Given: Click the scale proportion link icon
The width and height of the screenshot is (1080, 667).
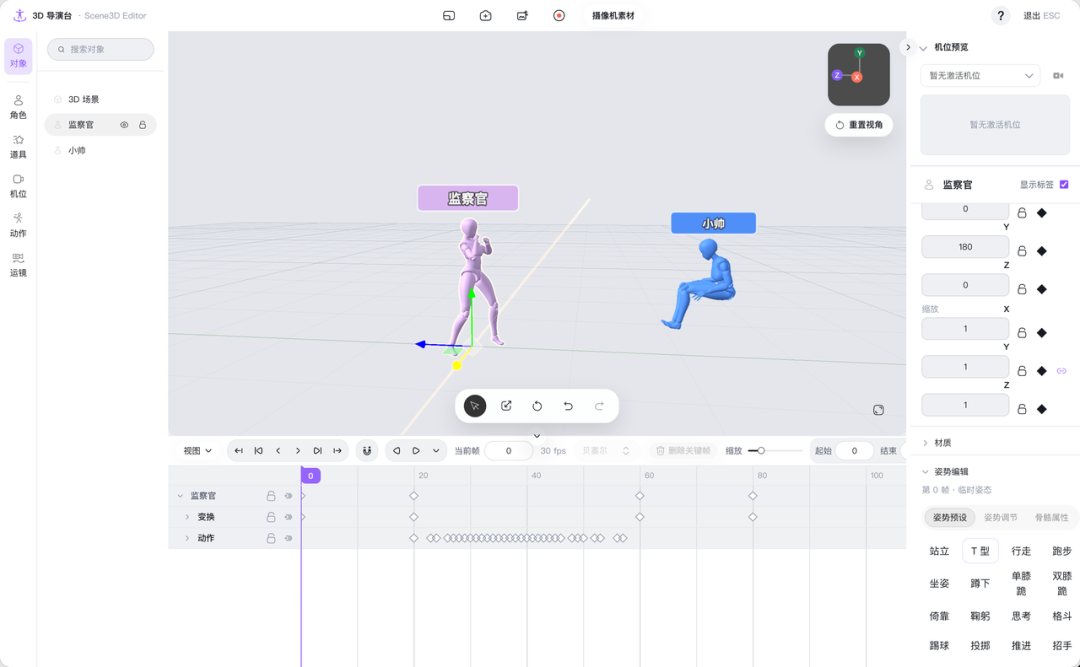Looking at the screenshot, I should tap(1061, 371).
